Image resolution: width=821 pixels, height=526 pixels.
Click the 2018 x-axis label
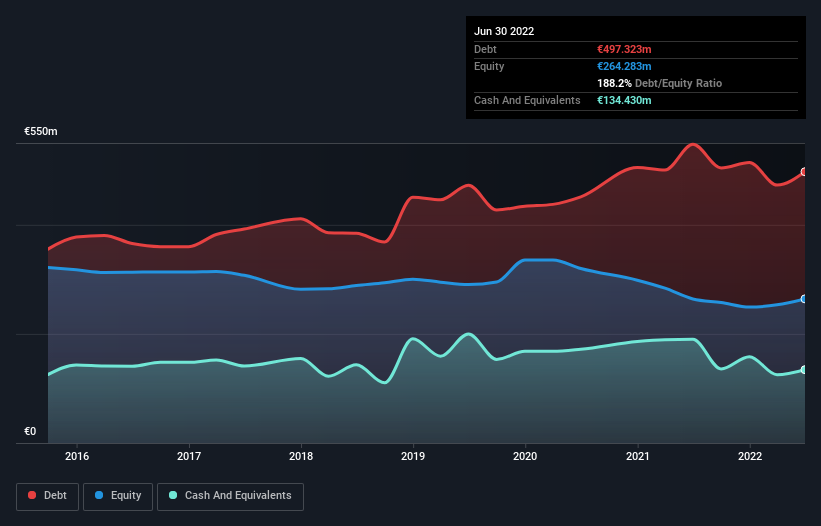pyautogui.click(x=301, y=456)
